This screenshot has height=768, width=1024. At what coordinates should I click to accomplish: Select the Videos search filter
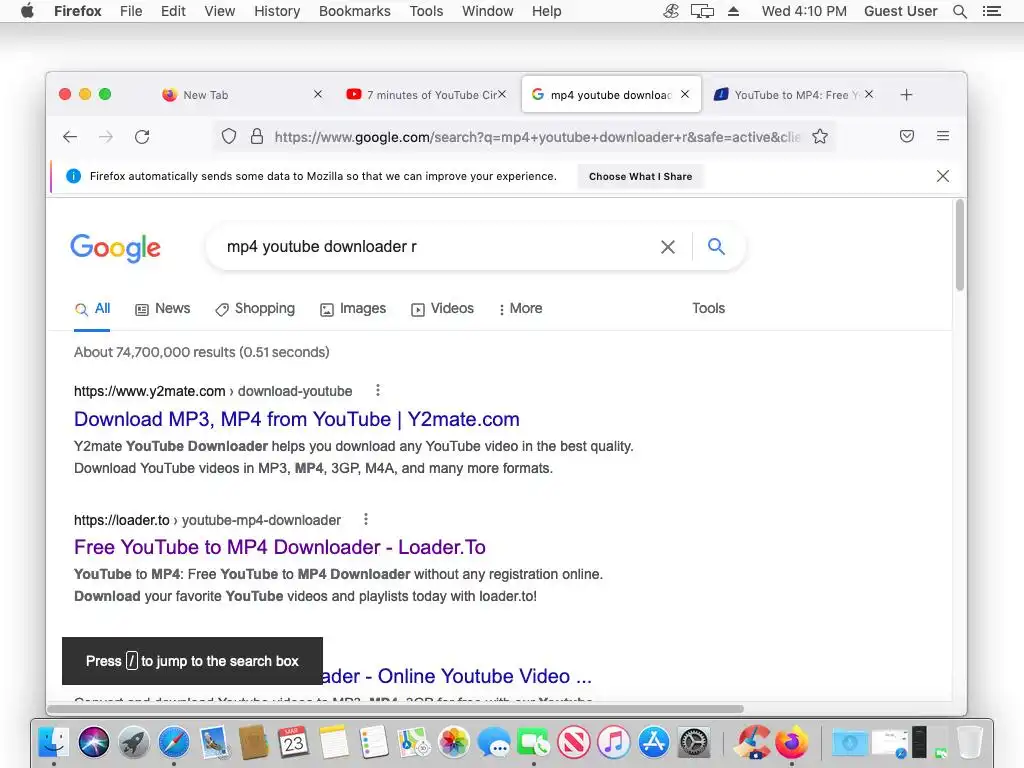[x=442, y=308]
